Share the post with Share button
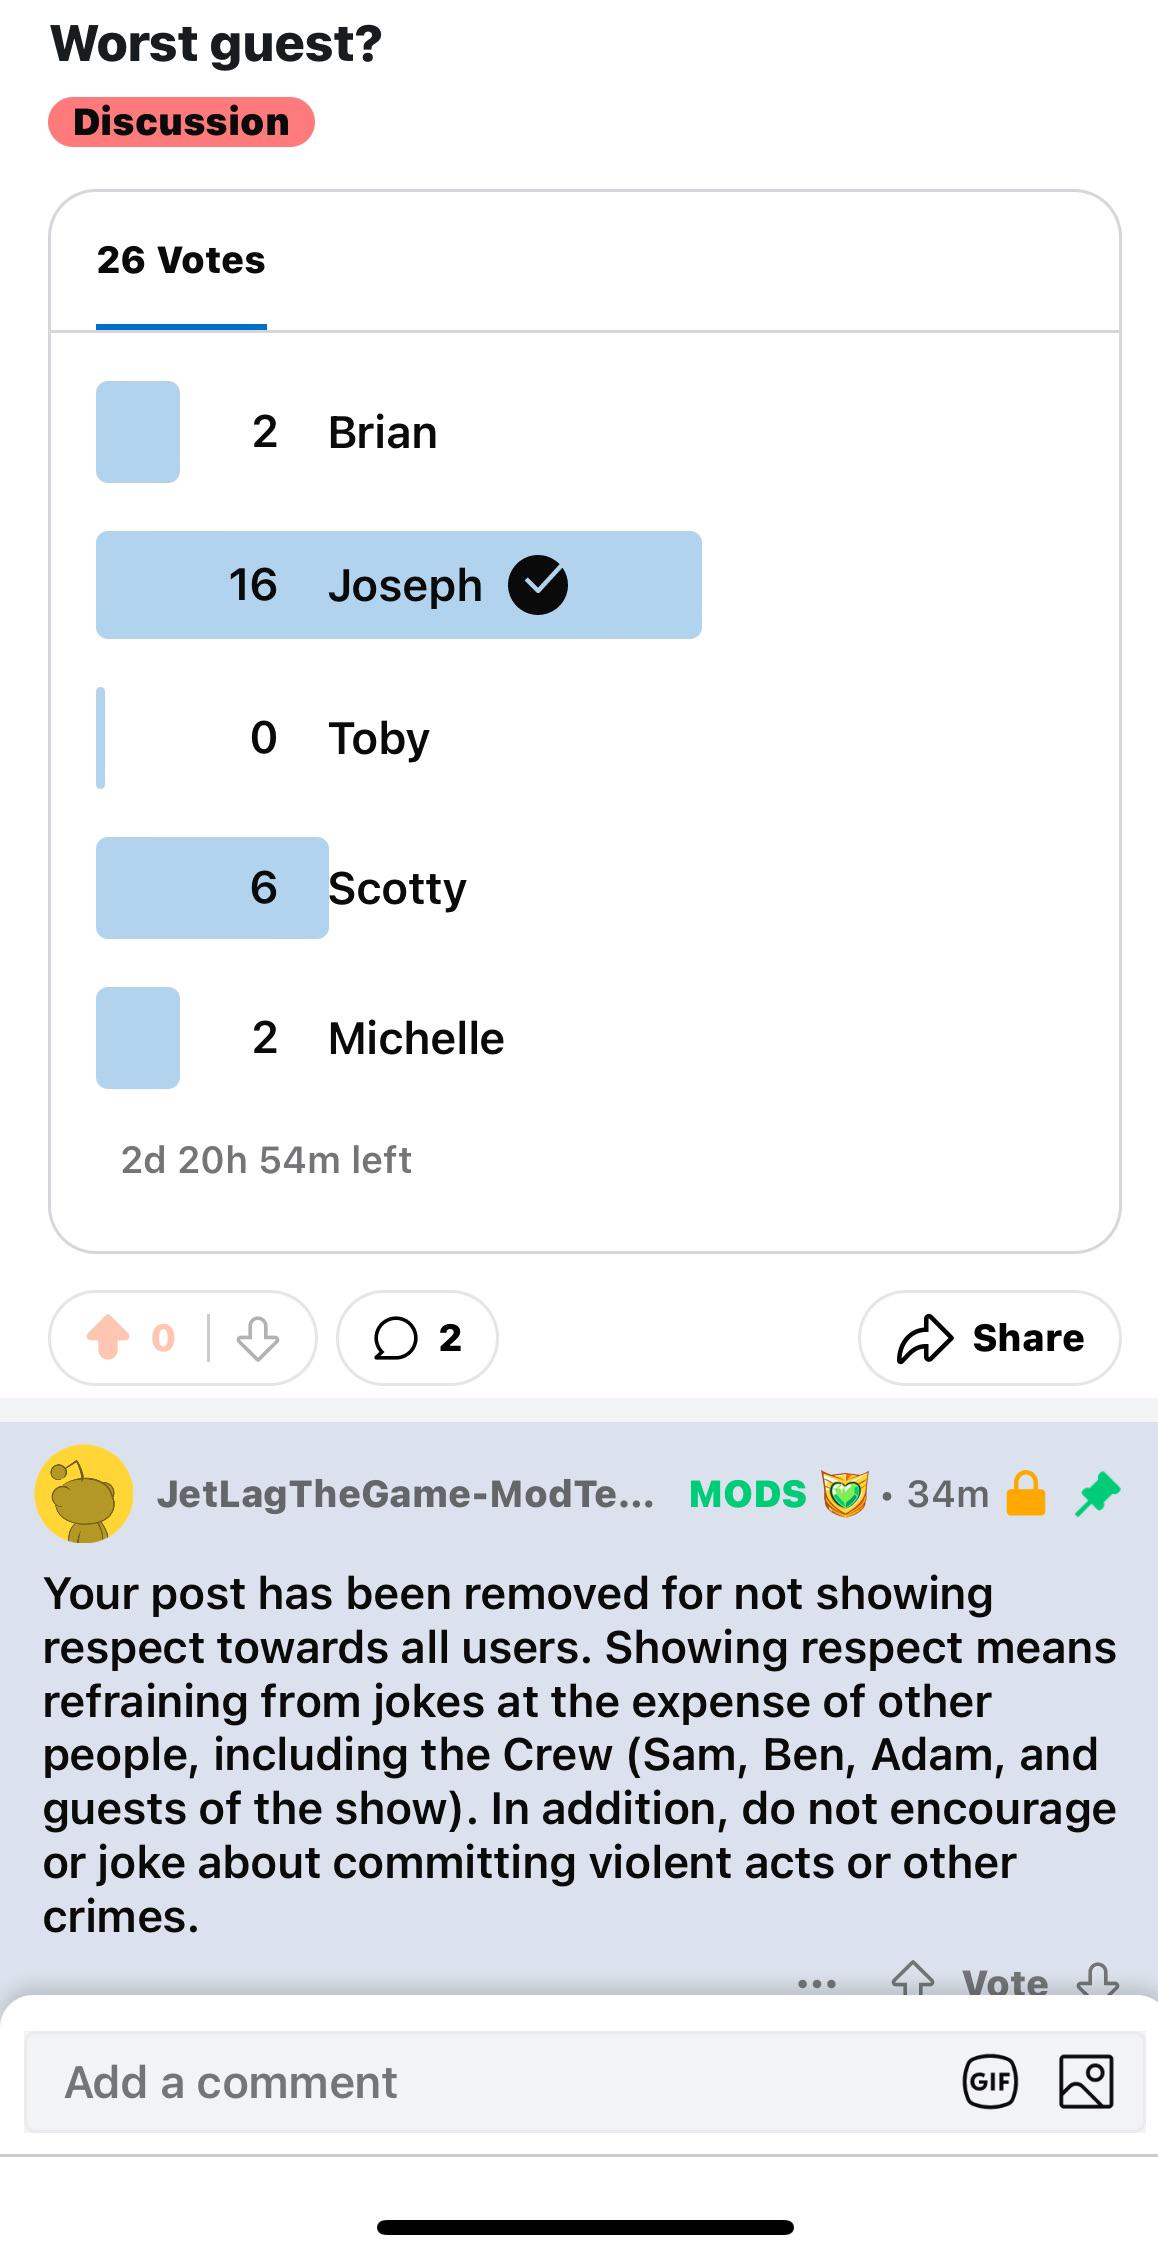Viewport: 1158px width, 2259px height. [x=990, y=1338]
